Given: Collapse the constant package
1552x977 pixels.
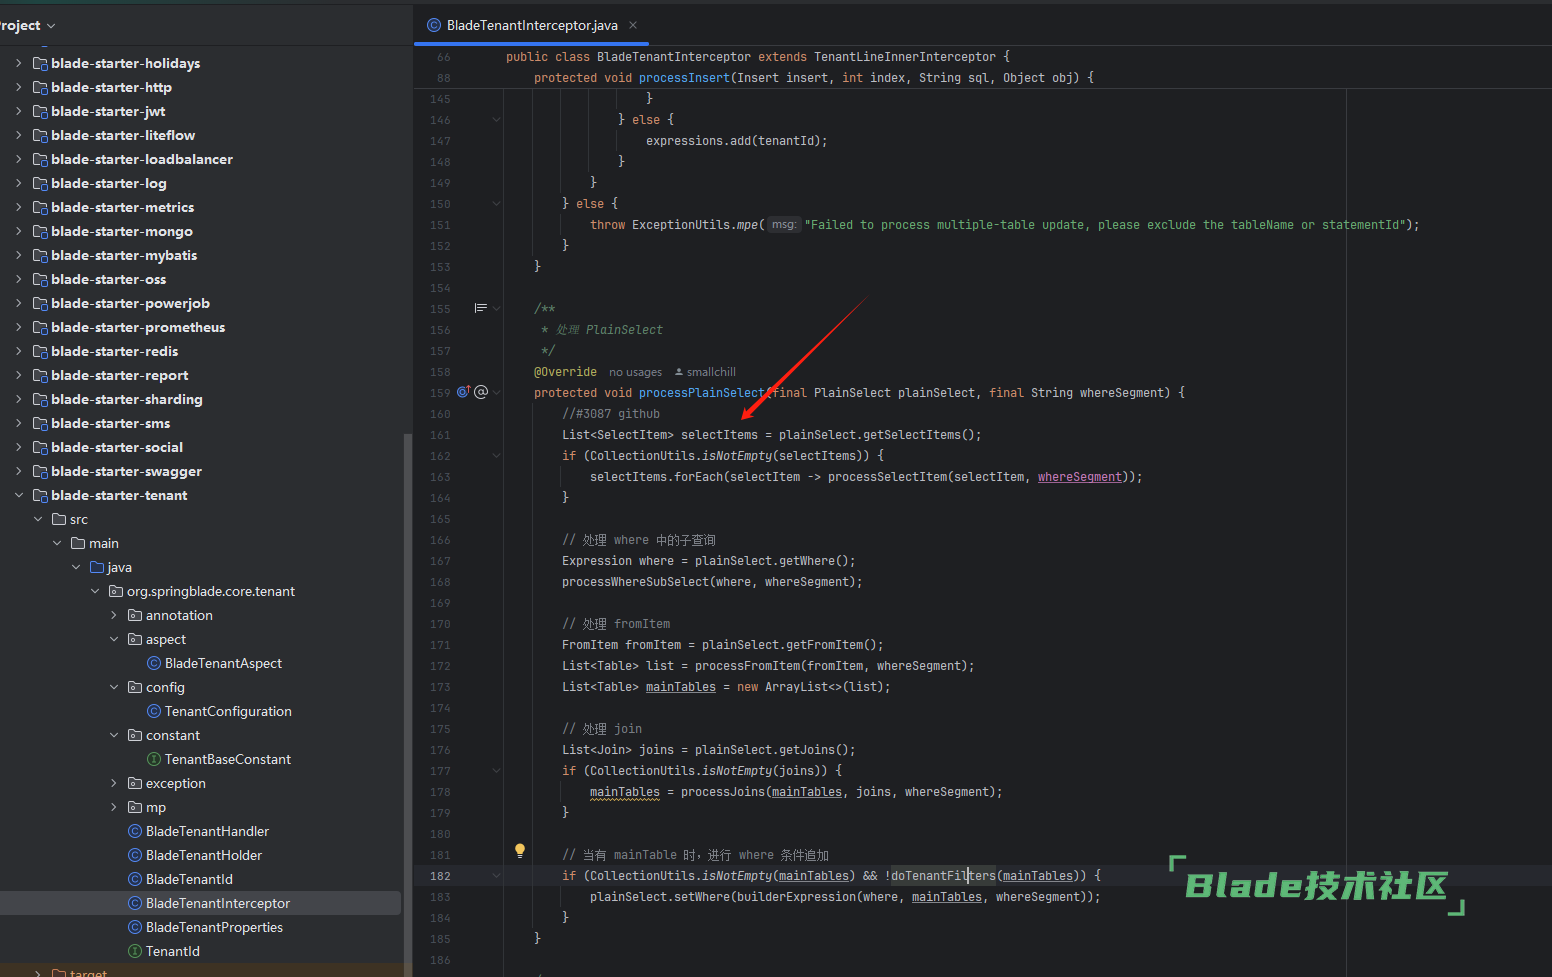Looking at the screenshot, I should click(114, 735).
